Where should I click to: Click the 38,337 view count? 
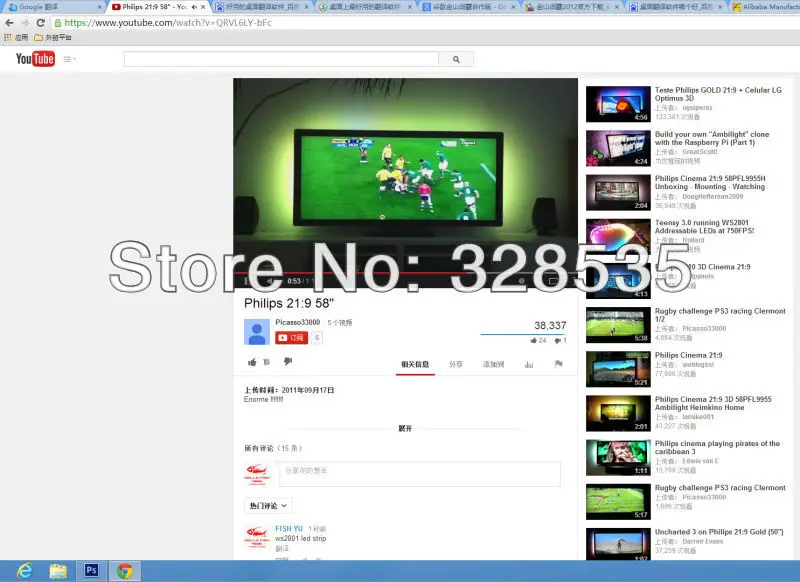pyautogui.click(x=550, y=325)
